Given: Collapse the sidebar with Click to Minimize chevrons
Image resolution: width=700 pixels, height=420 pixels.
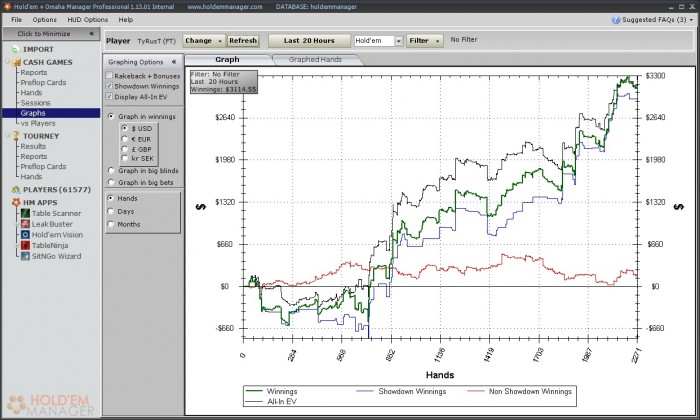Looking at the screenshot, I should pyautogui.click(x=92, y=33).
